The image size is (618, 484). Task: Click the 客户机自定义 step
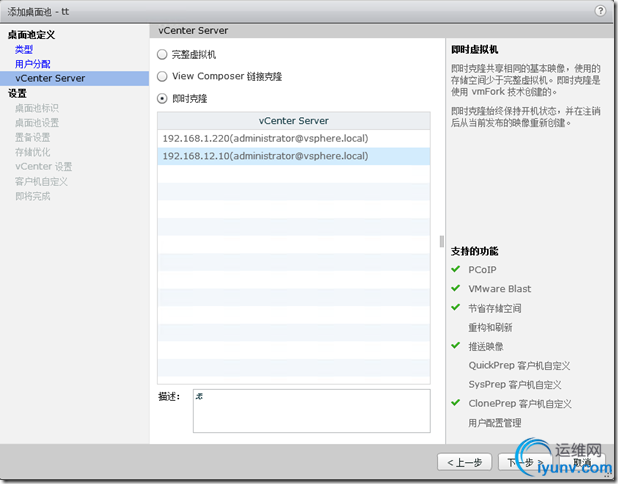tap(41, 181)
